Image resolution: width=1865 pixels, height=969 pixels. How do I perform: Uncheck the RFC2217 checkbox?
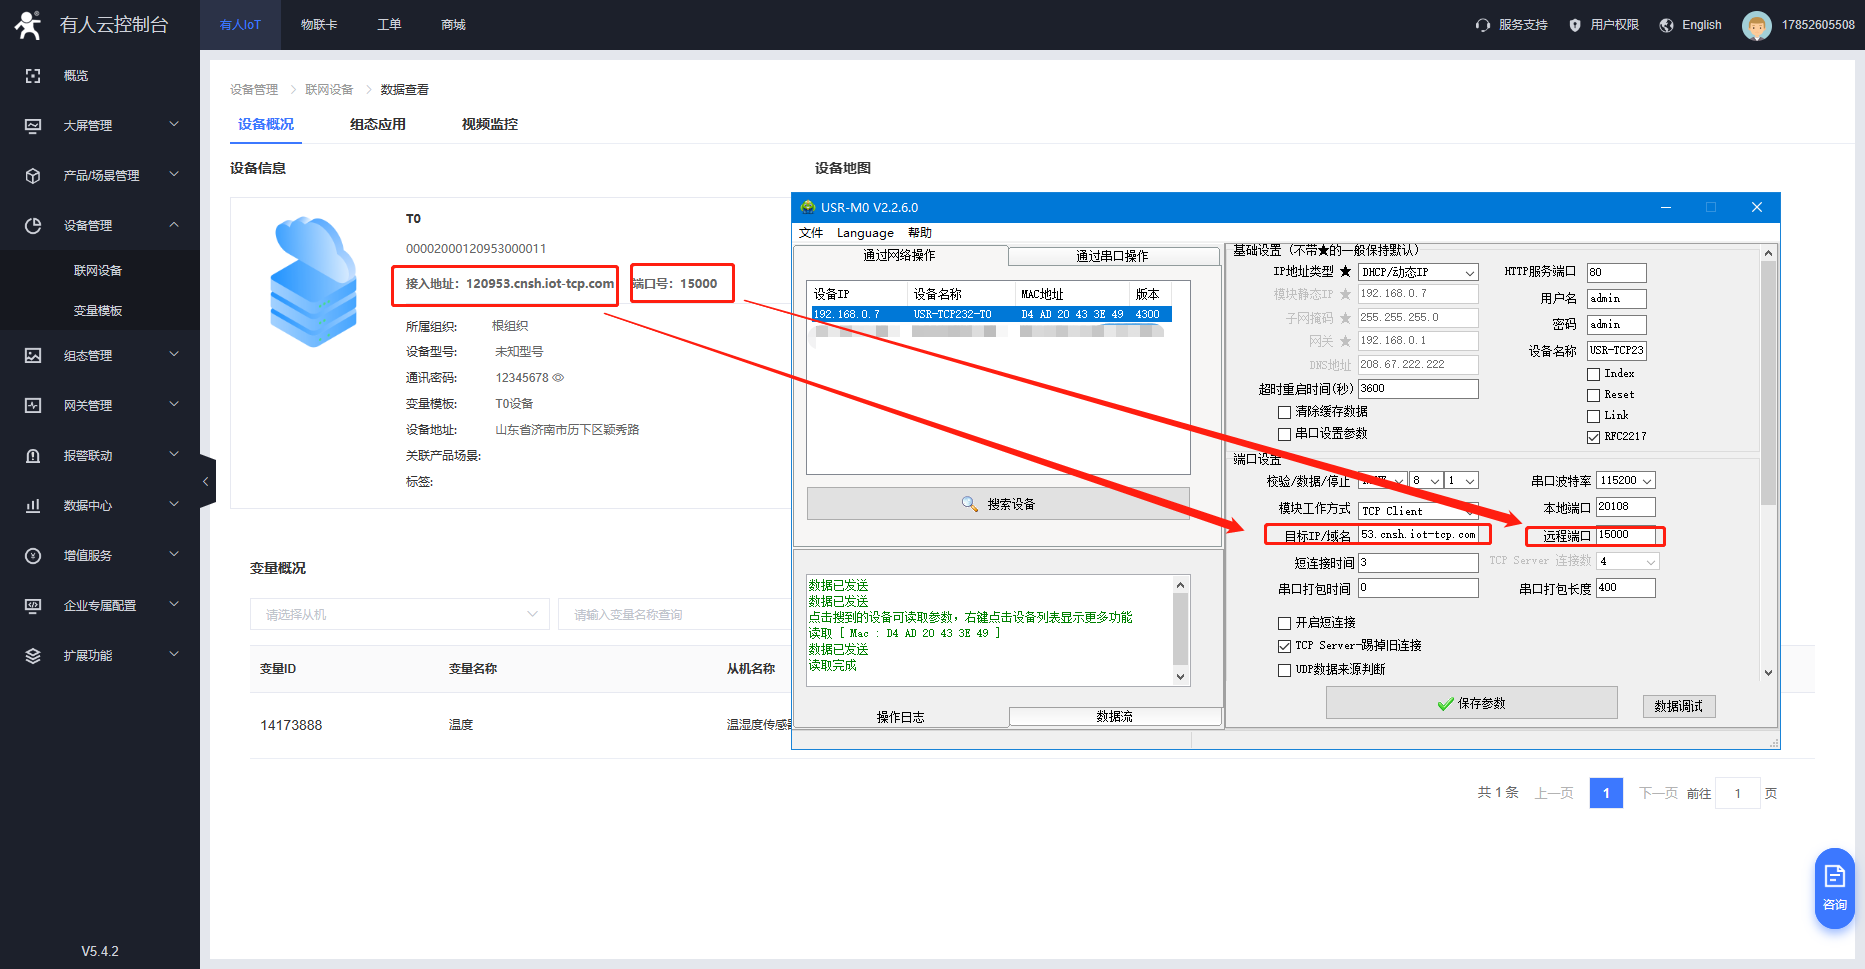click(x=1593, y=437)
